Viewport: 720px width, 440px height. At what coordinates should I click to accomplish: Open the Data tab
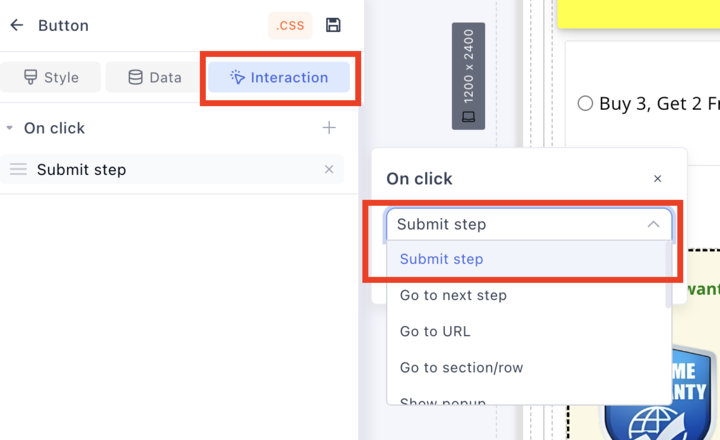pos(155,77)
